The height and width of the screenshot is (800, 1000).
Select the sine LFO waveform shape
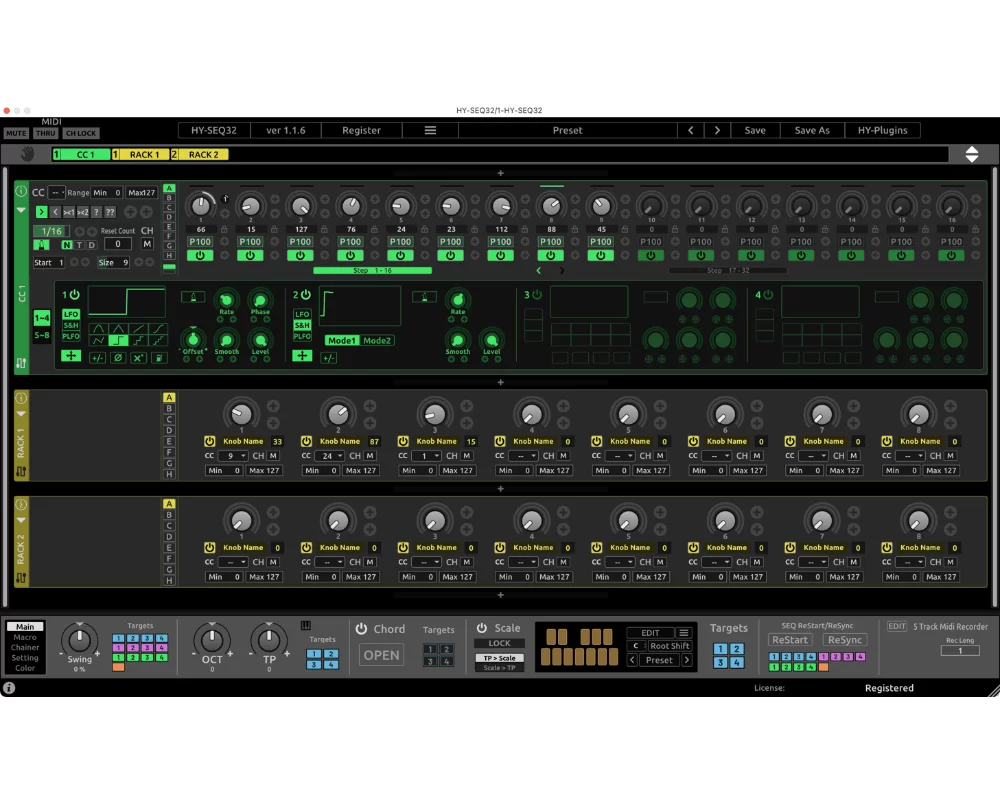click(x=98, y=329)
